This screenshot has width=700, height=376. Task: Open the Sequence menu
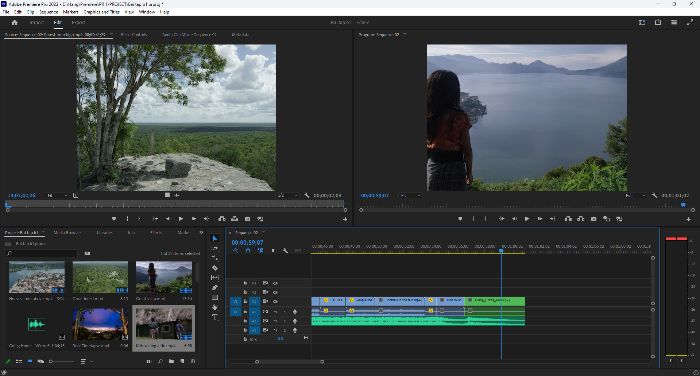point(49,12)
